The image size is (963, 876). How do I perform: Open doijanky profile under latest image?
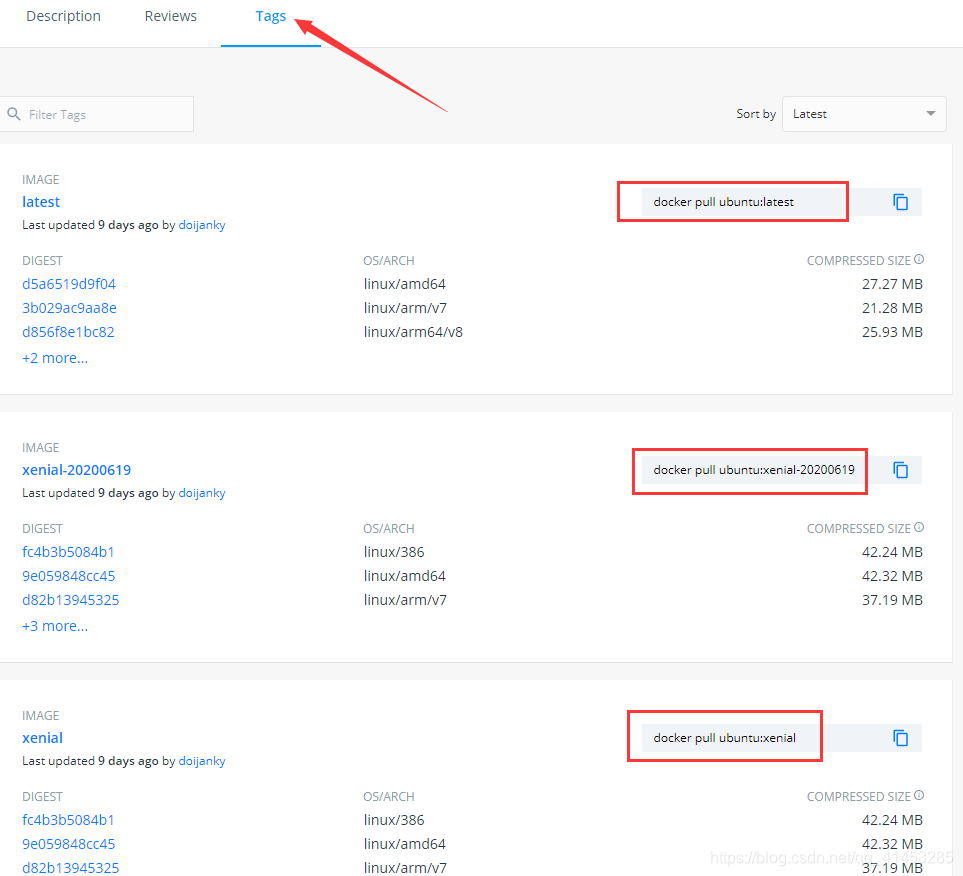click(202, 225)
